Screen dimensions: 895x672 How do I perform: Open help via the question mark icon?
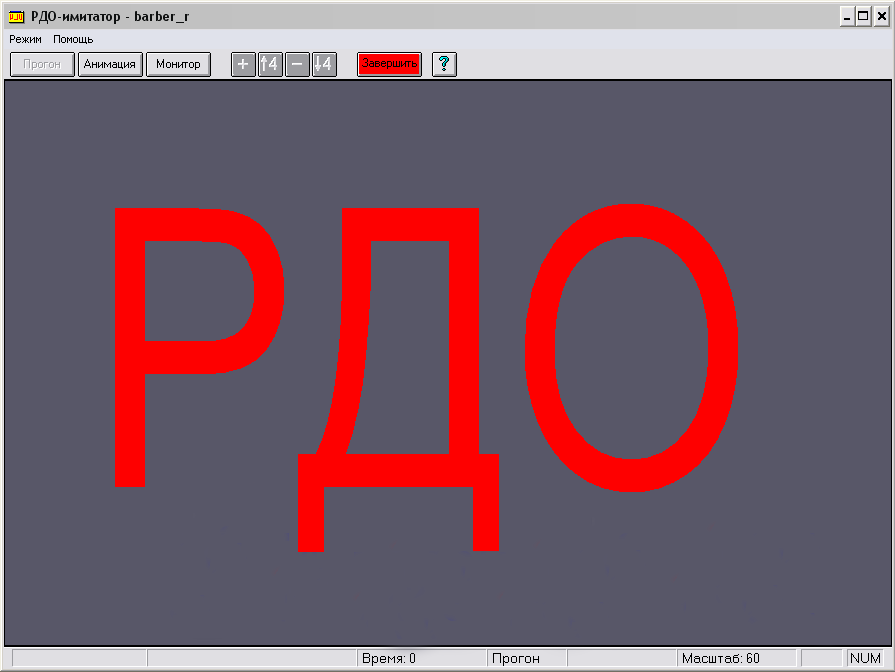tap(444, 64)
